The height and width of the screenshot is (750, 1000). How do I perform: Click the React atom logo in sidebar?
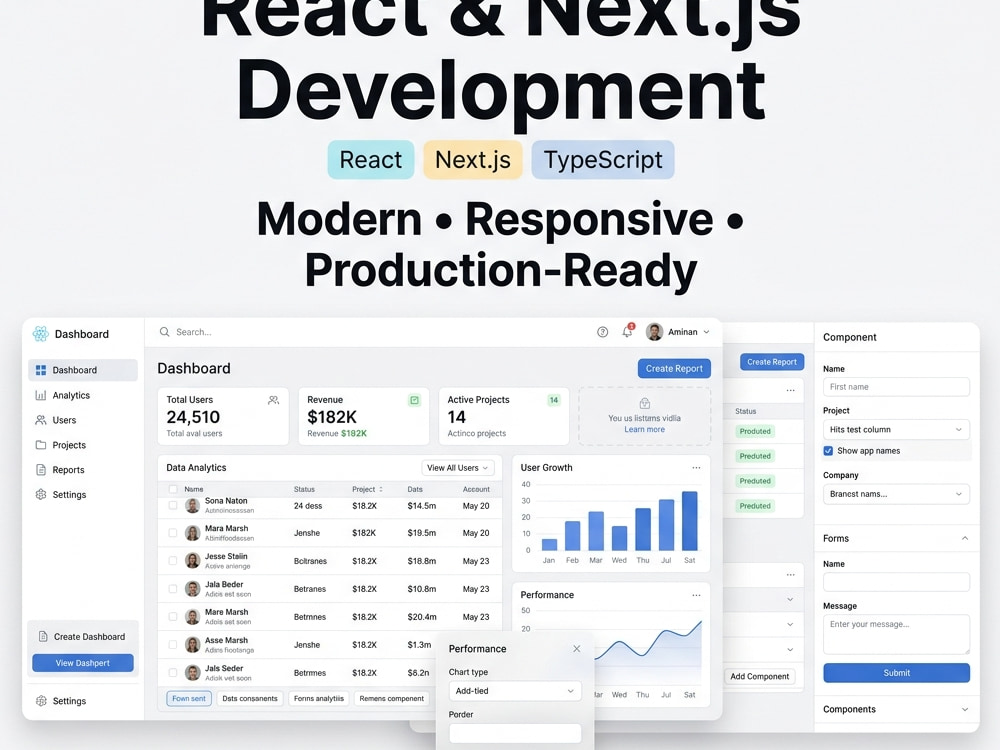click(41, 334)
